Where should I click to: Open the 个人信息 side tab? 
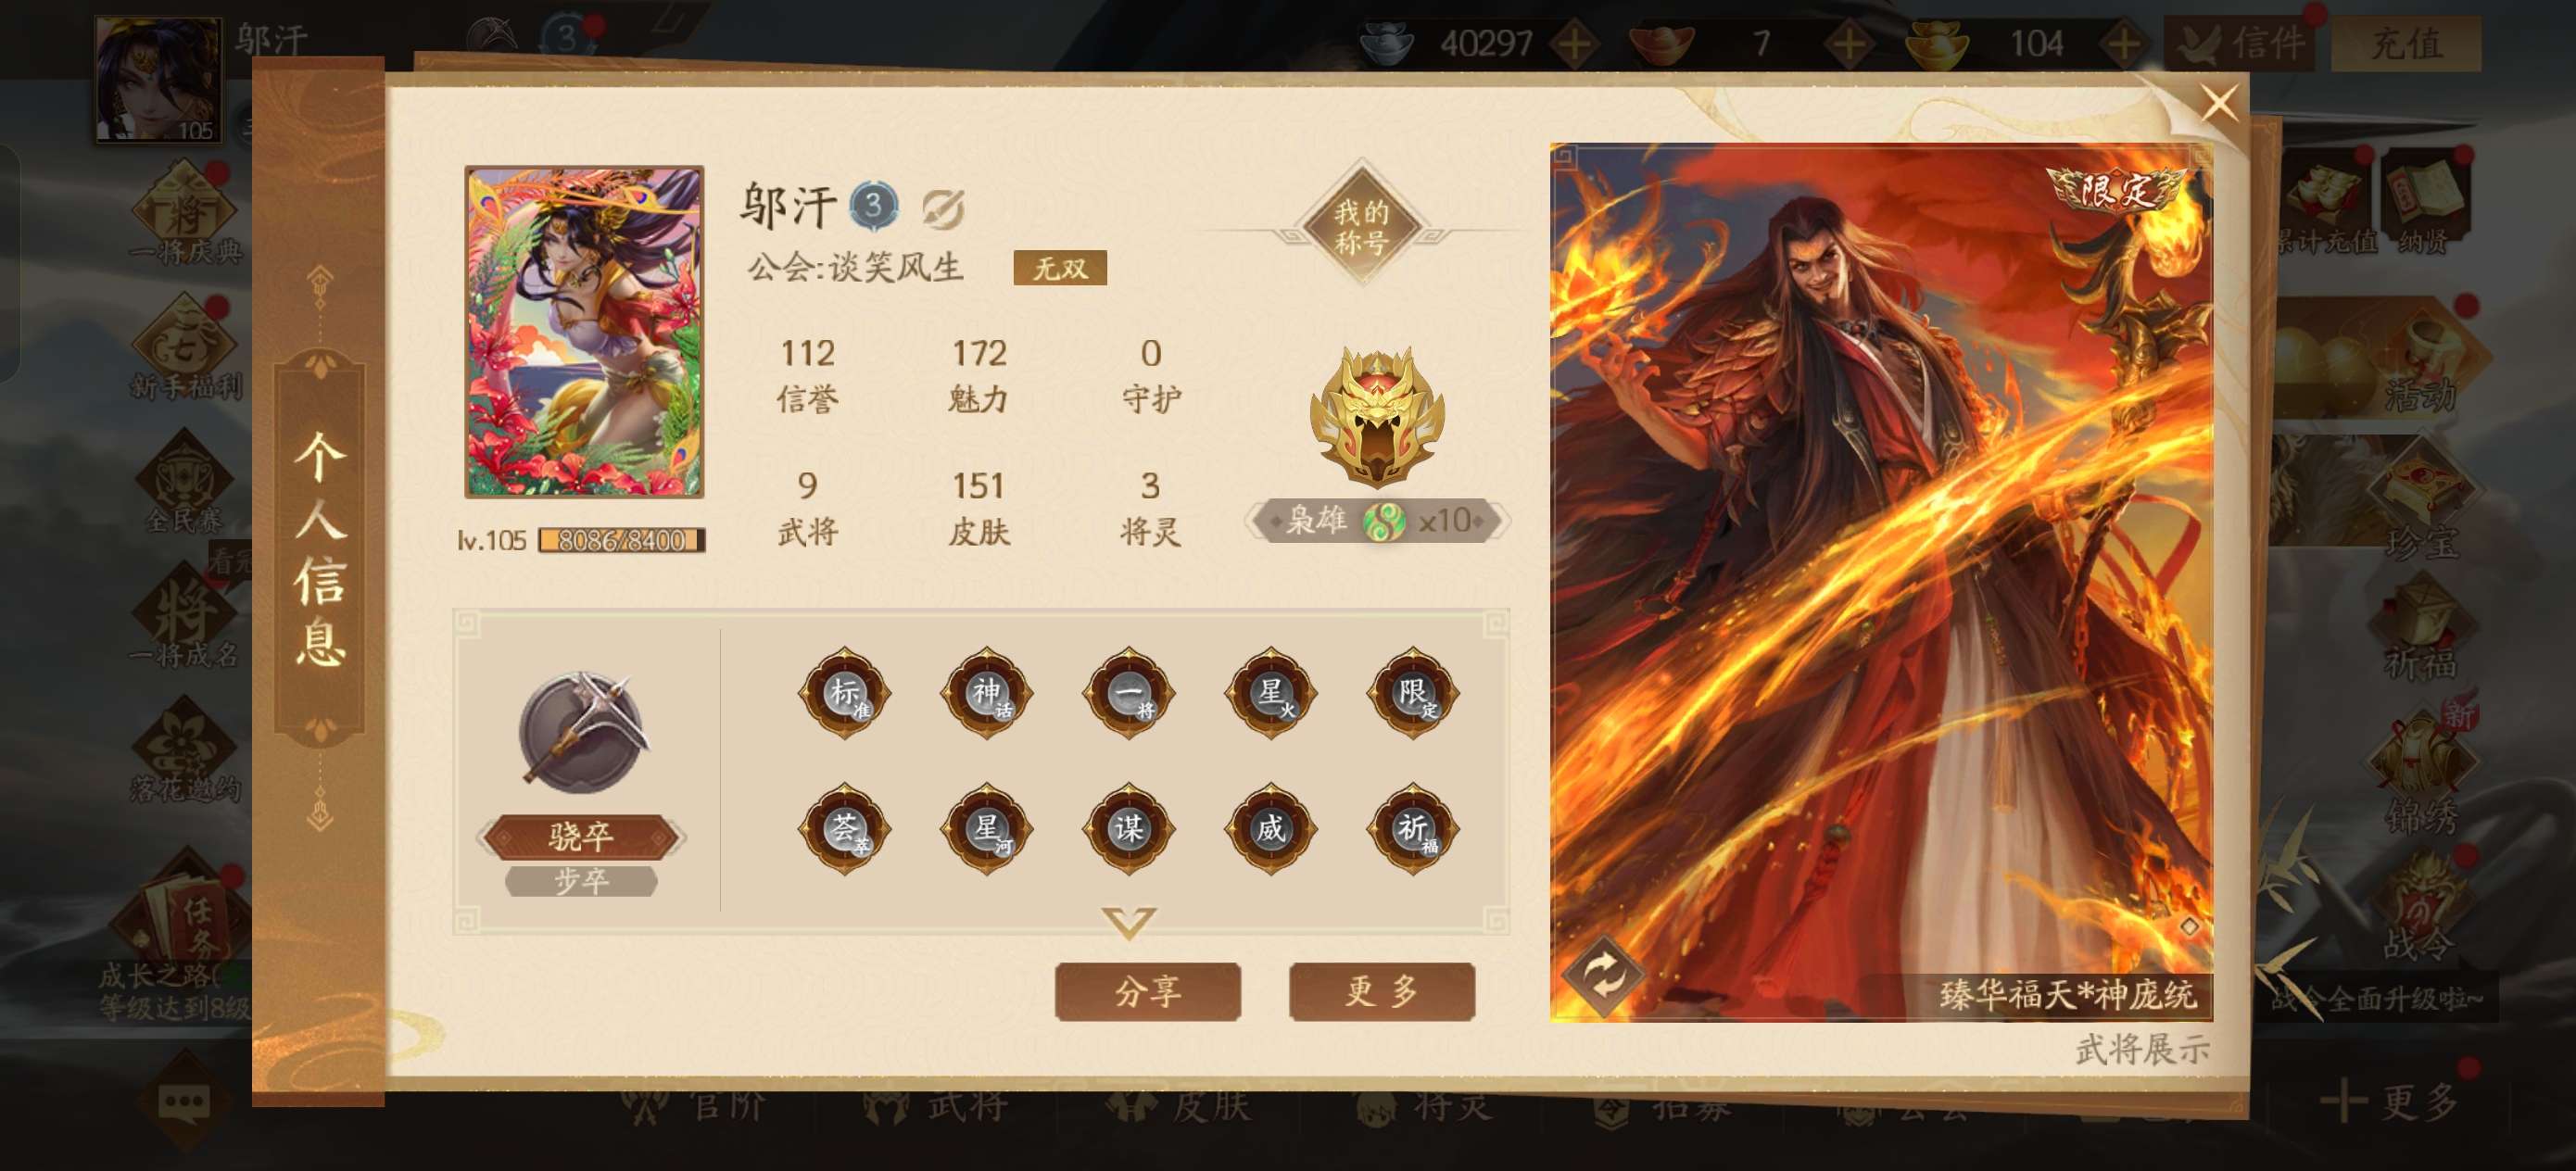[x=320, y=548]
